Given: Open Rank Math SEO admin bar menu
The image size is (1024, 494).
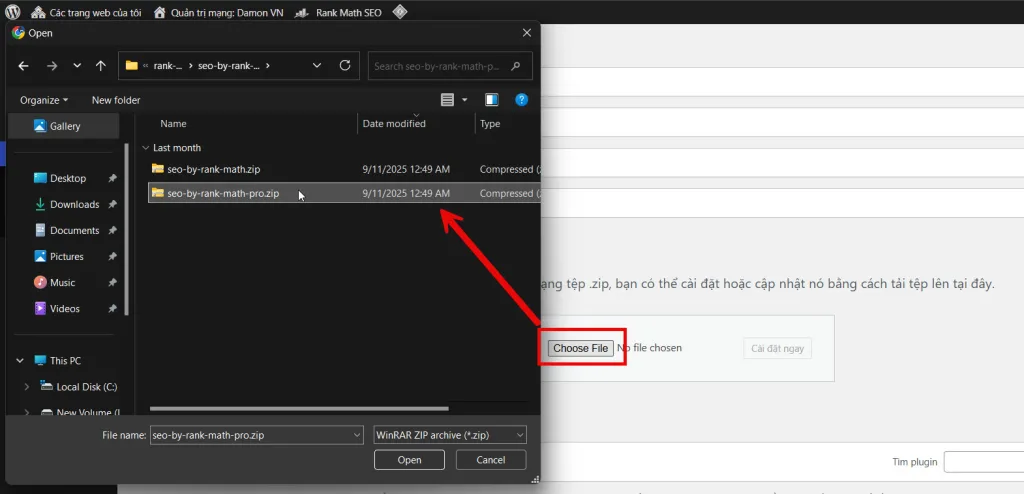Looking at the screenshot, I should tap(334, 12).
